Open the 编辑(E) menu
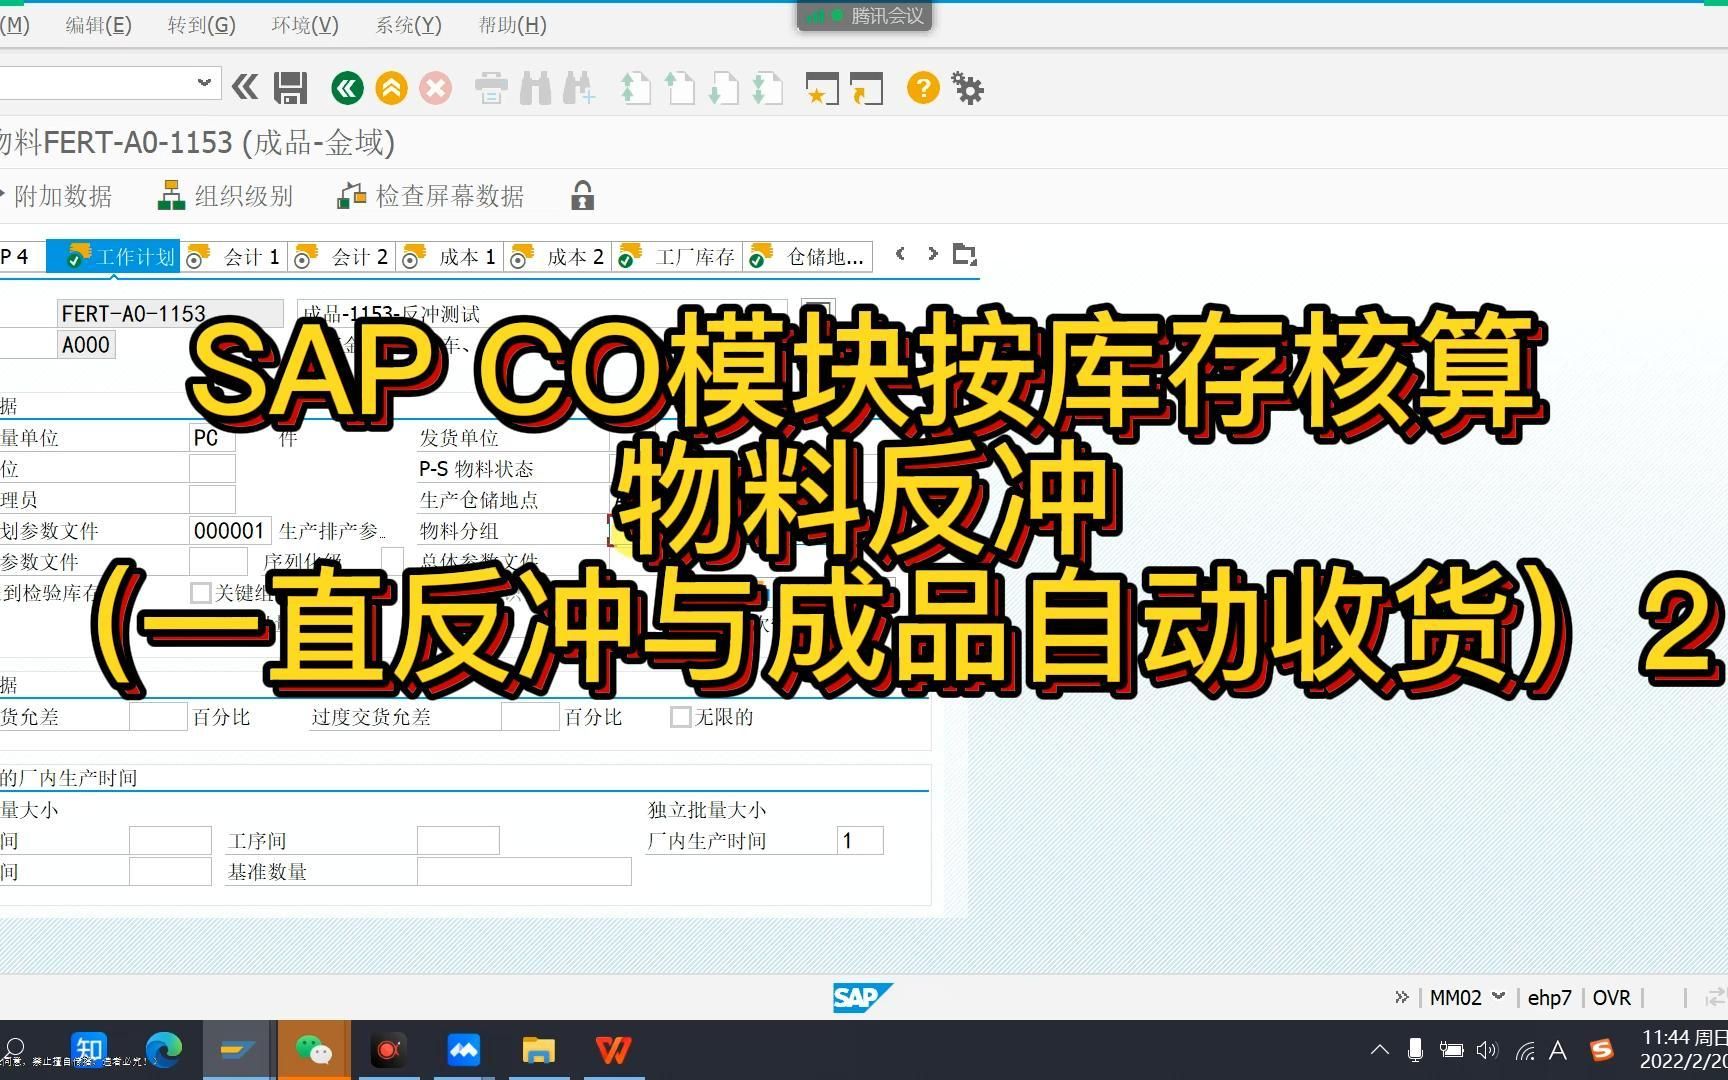This screenshot has height=1080, width=1728. [x=98, y=25]
